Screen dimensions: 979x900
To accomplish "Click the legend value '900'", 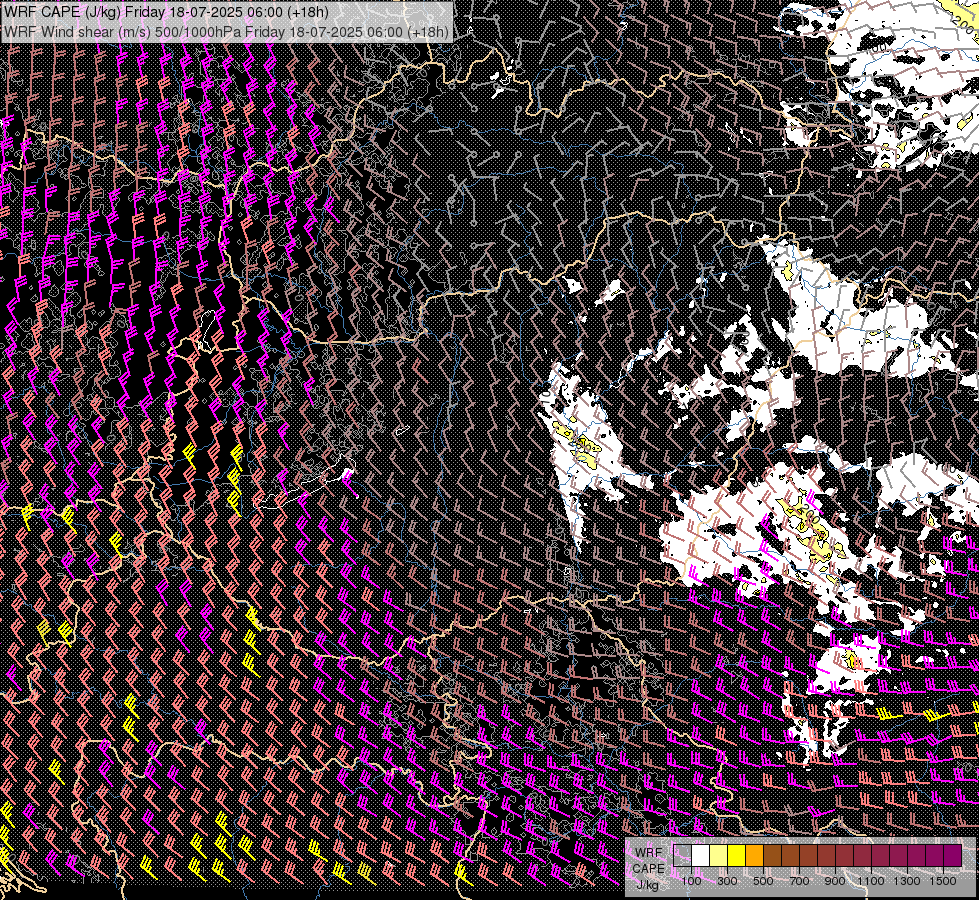I will point(835,881).
